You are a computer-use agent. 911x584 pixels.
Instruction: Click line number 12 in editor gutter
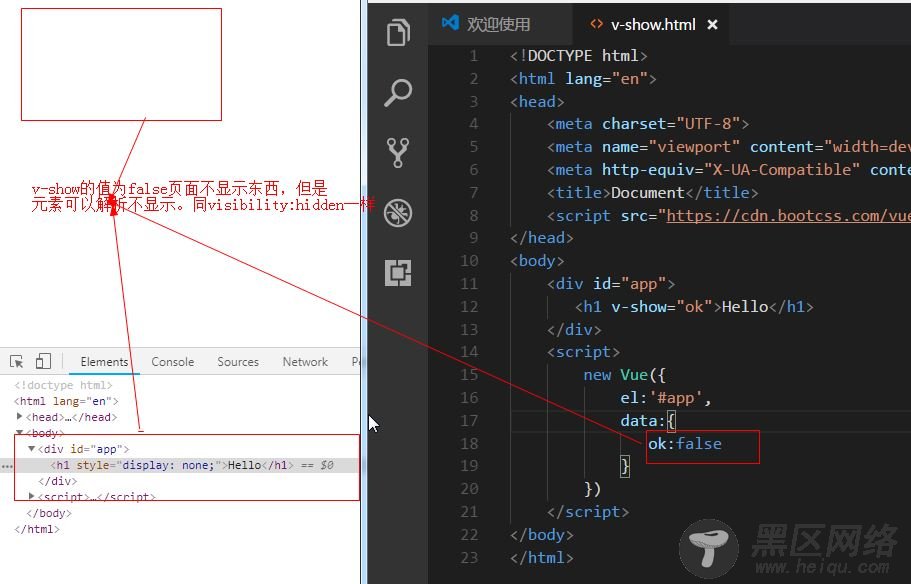(x=469, y=306)
